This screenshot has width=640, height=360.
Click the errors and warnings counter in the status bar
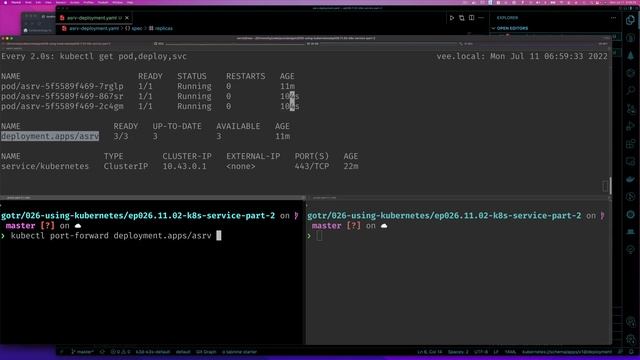point(120,351)
